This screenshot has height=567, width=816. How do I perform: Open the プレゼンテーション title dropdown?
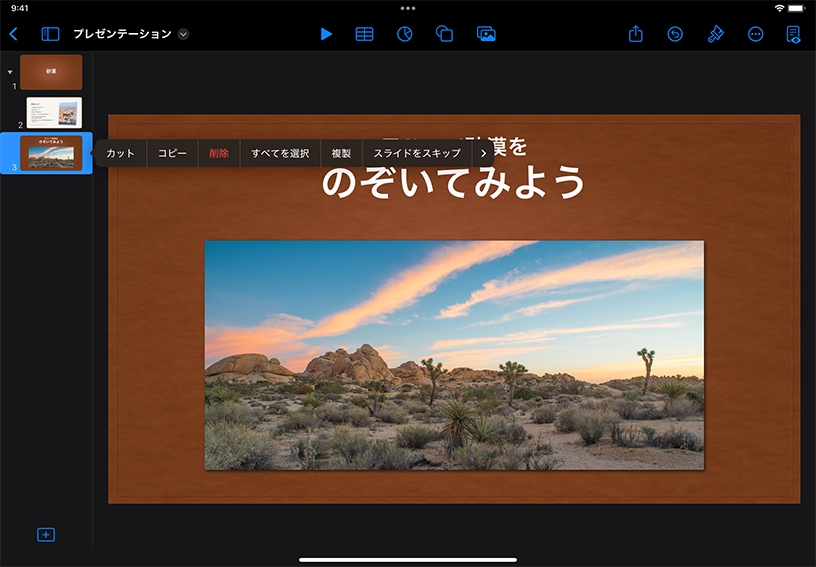click(183, 34)
